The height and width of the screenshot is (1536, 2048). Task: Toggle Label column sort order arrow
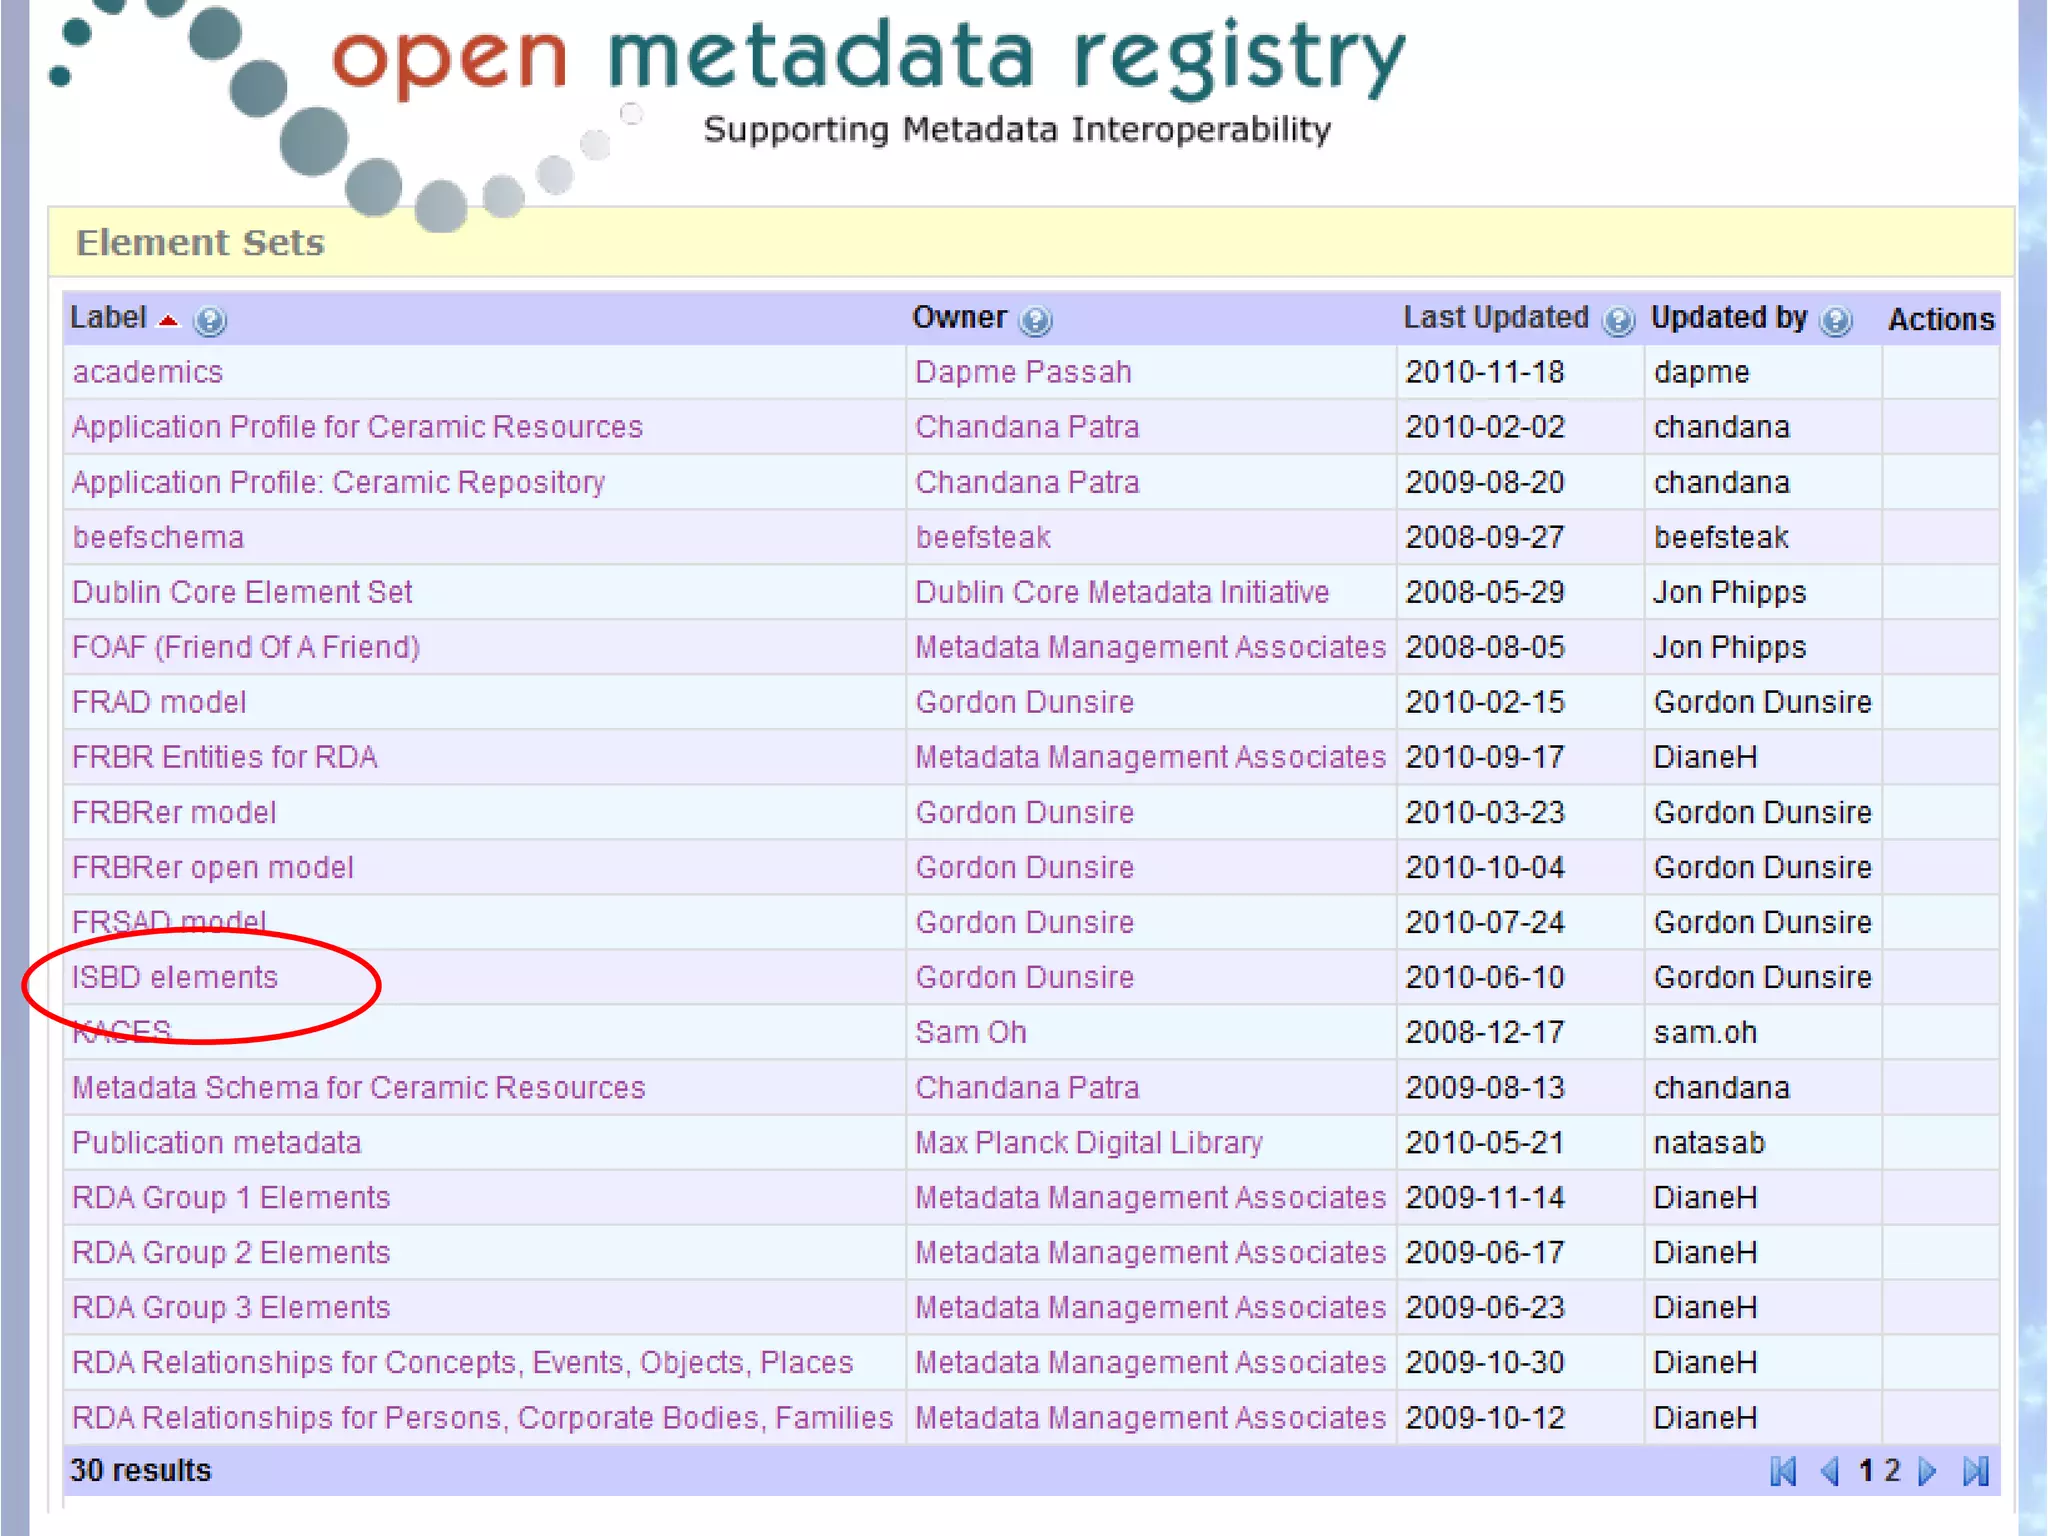click(169, 321)
